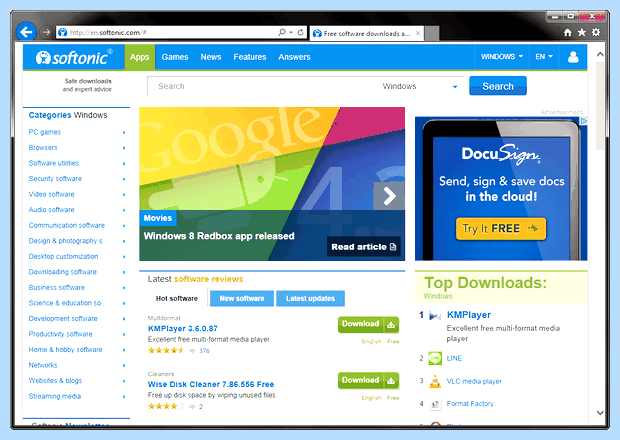The image size is (620, 440).
Task: Open the EN language dropdown
Action: pos(544,57)
